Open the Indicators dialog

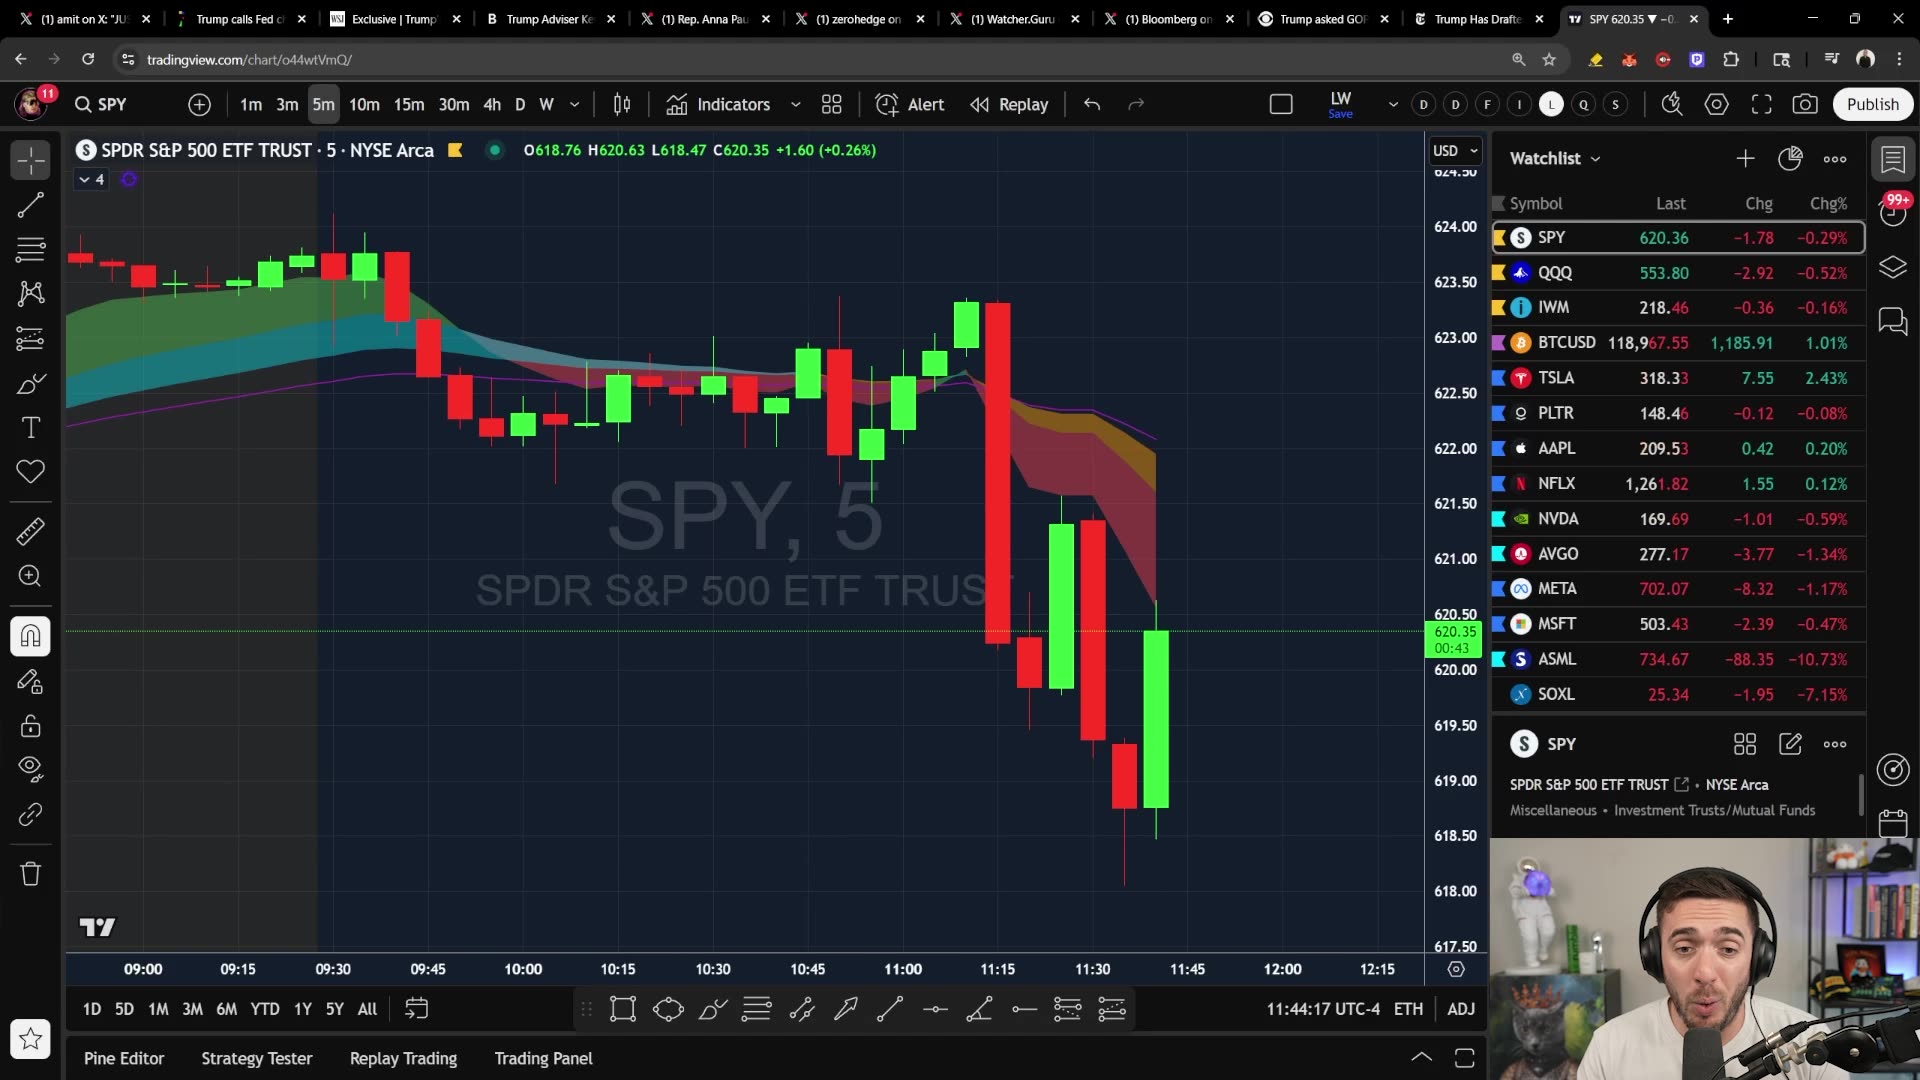point(719,104)
